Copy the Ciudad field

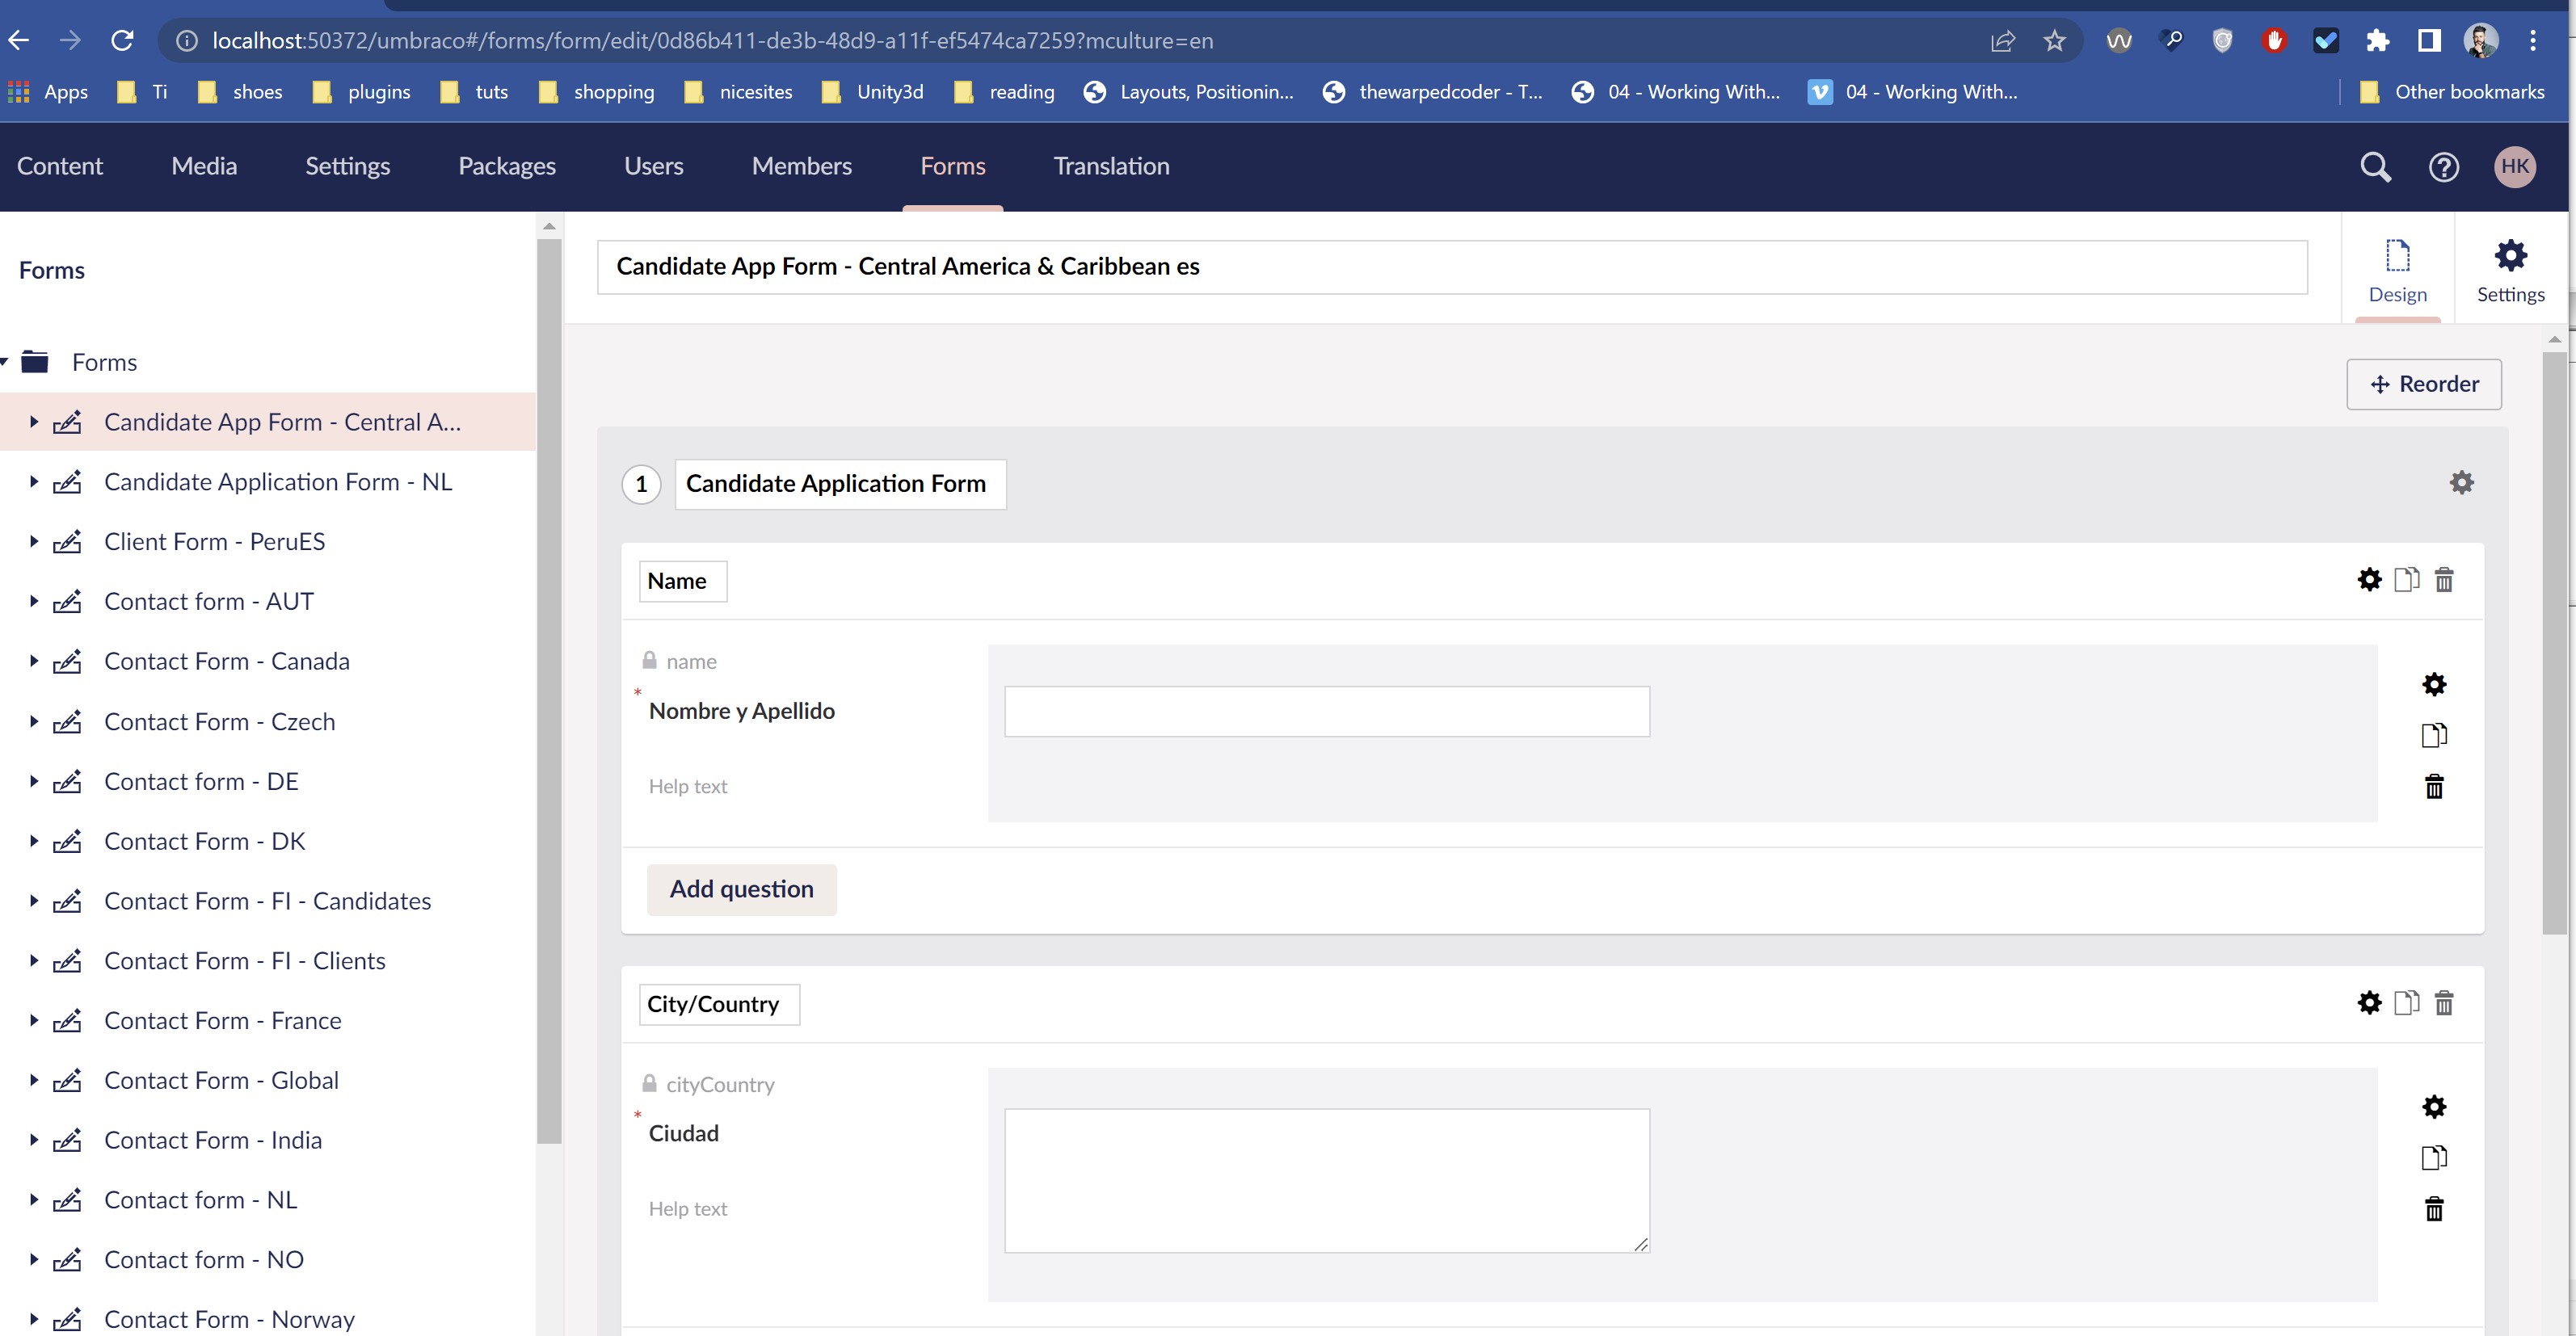[x=2434, y=1158]
